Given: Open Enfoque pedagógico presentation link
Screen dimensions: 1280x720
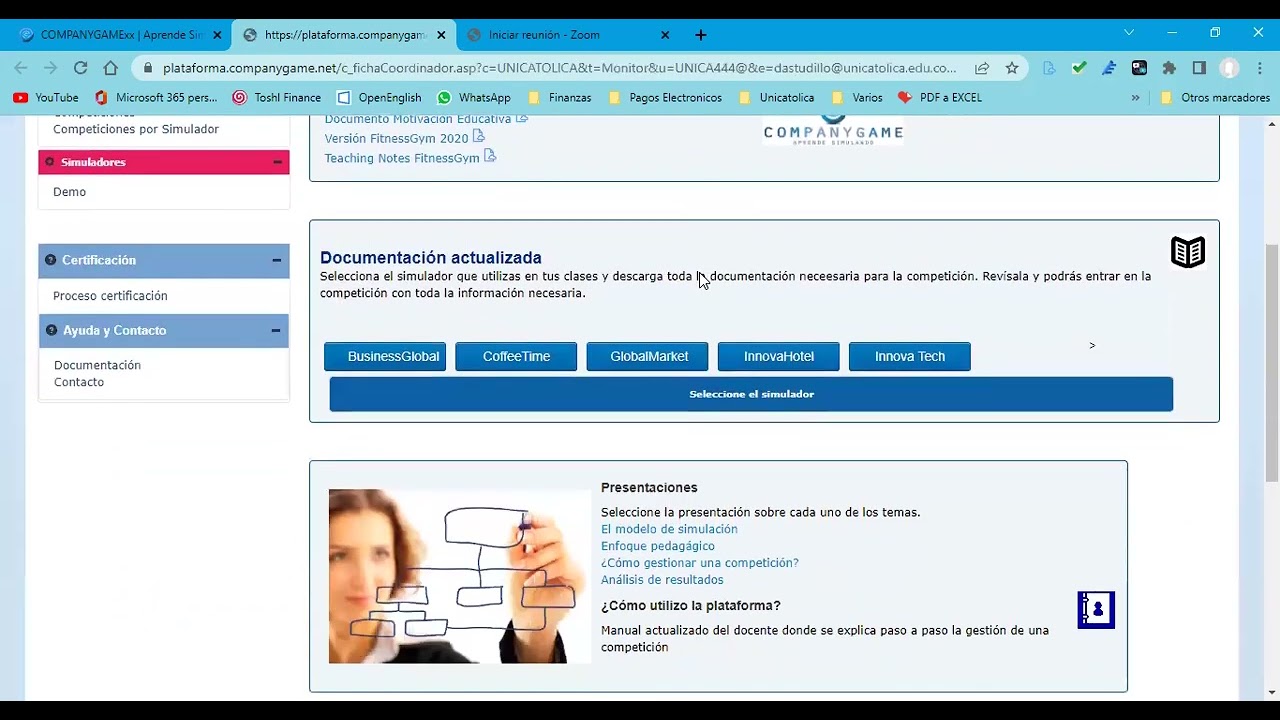Looking at the screenshot, I should pos(658,546).
